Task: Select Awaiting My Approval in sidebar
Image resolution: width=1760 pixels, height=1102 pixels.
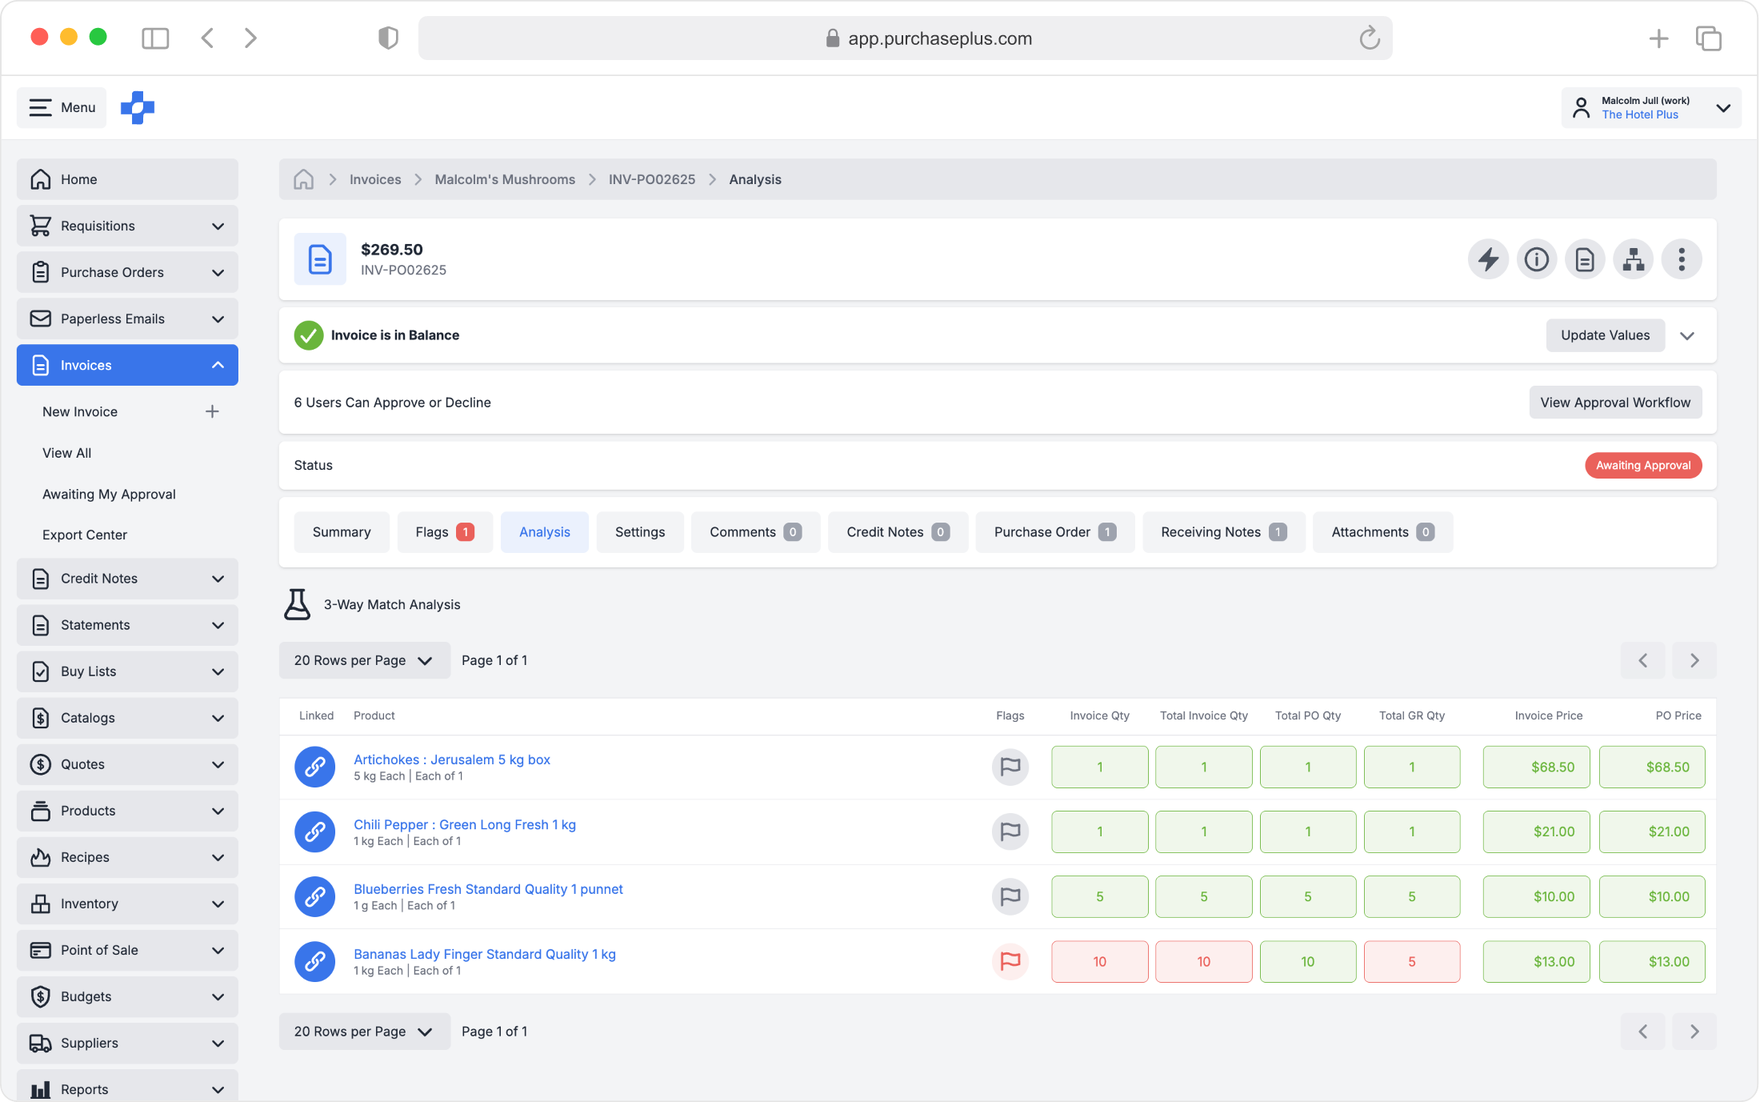Action: coord(109,494)
